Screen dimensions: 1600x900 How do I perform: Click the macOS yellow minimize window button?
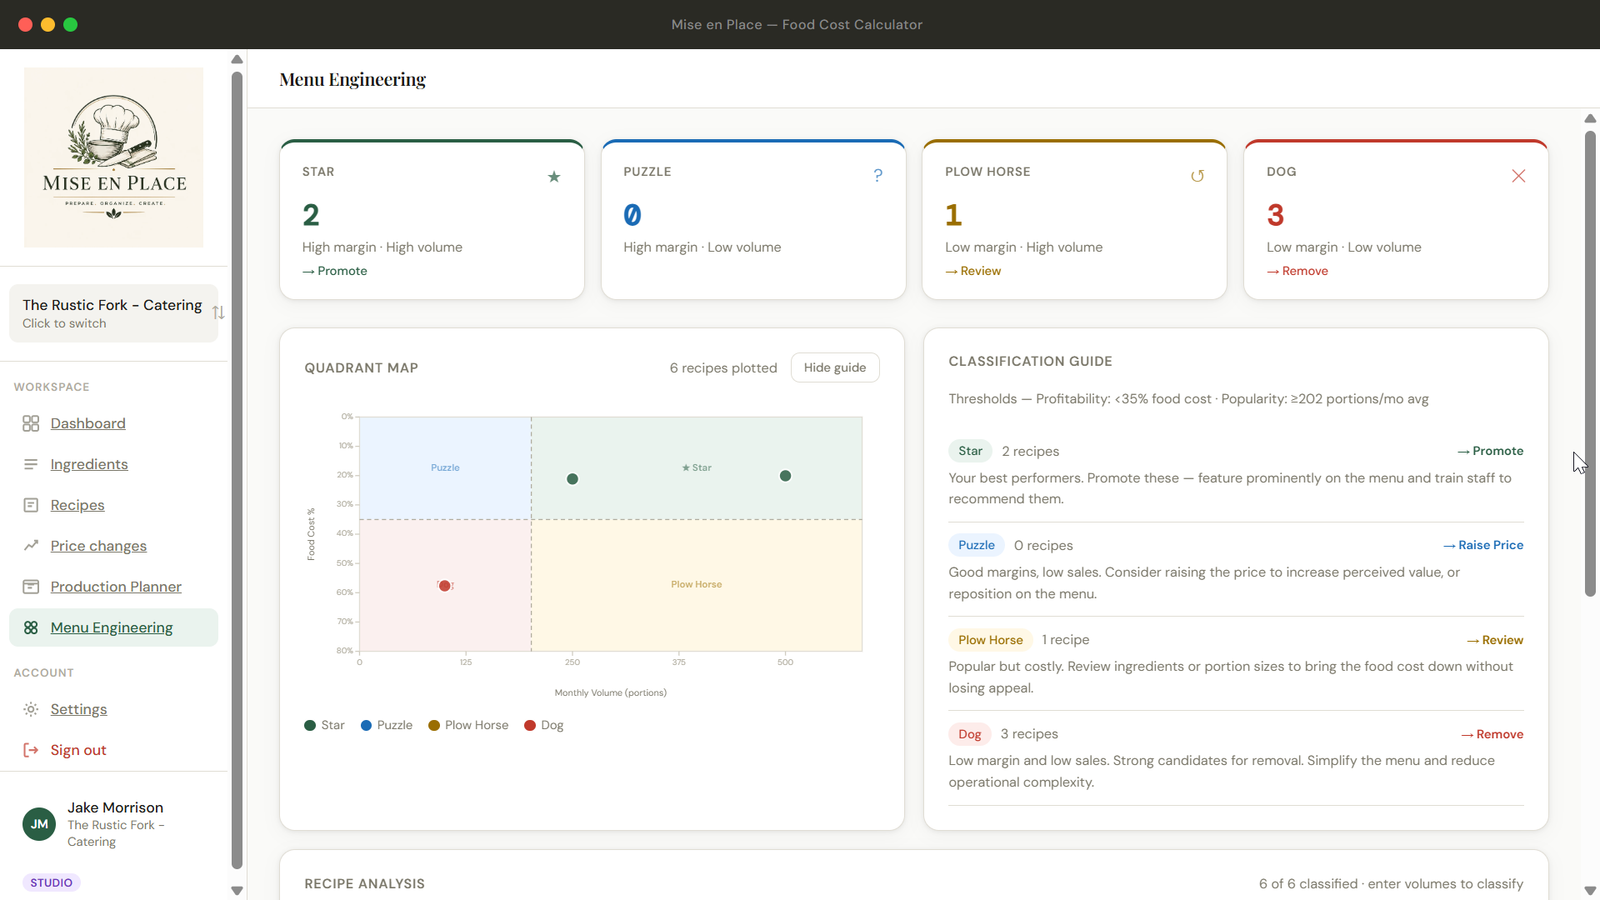48,24
